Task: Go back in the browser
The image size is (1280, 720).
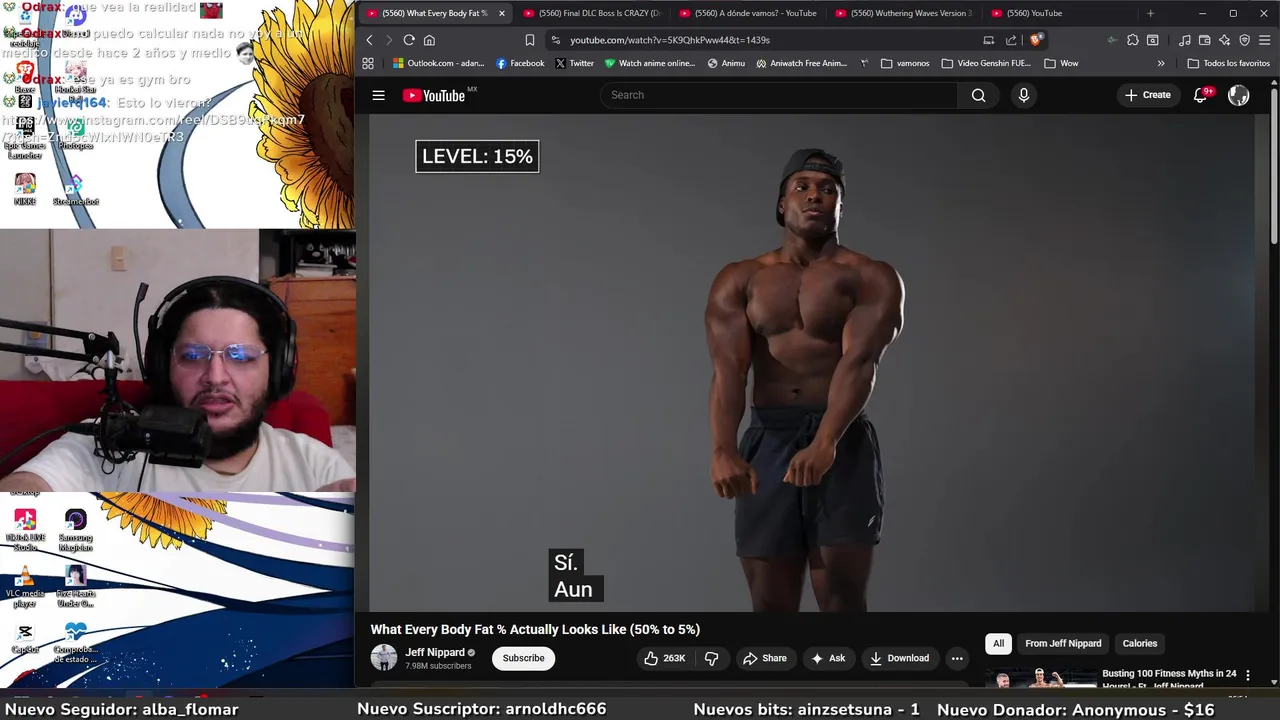Action: (x=369, y=40)
